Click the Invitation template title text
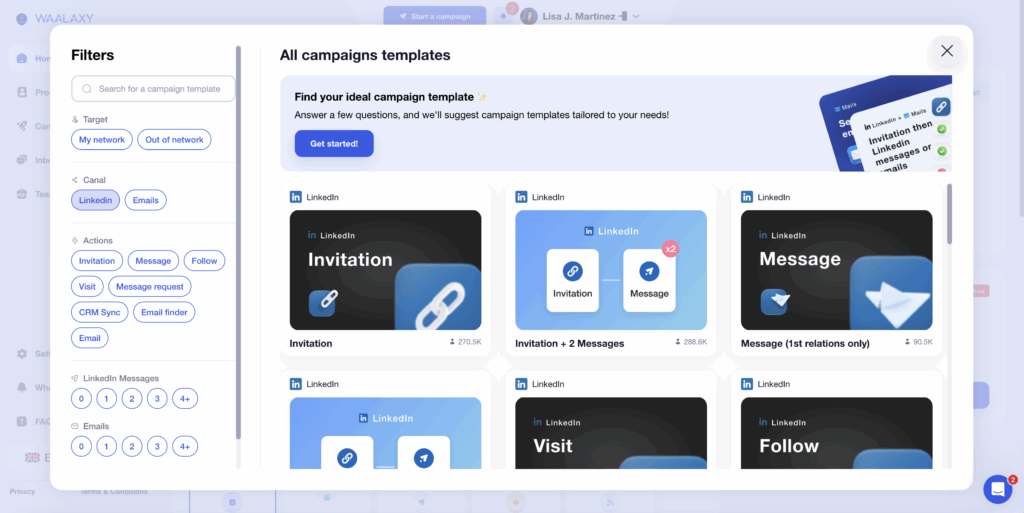 [311, 343]
